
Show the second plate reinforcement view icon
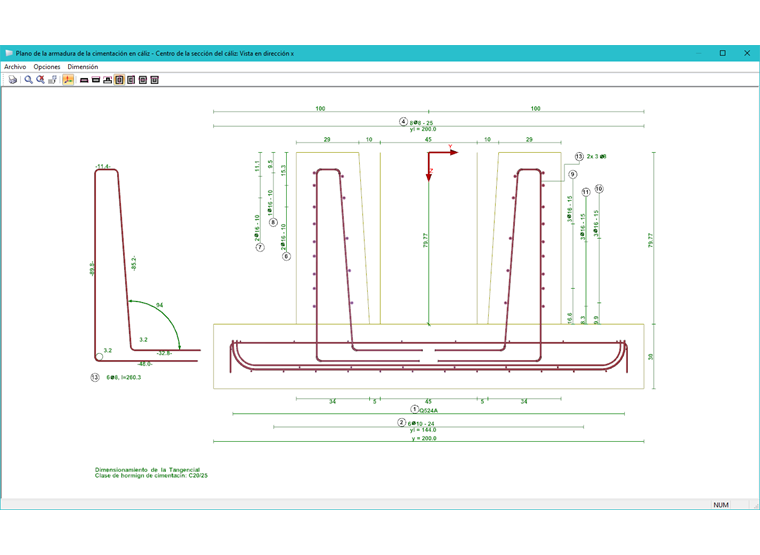95,80
